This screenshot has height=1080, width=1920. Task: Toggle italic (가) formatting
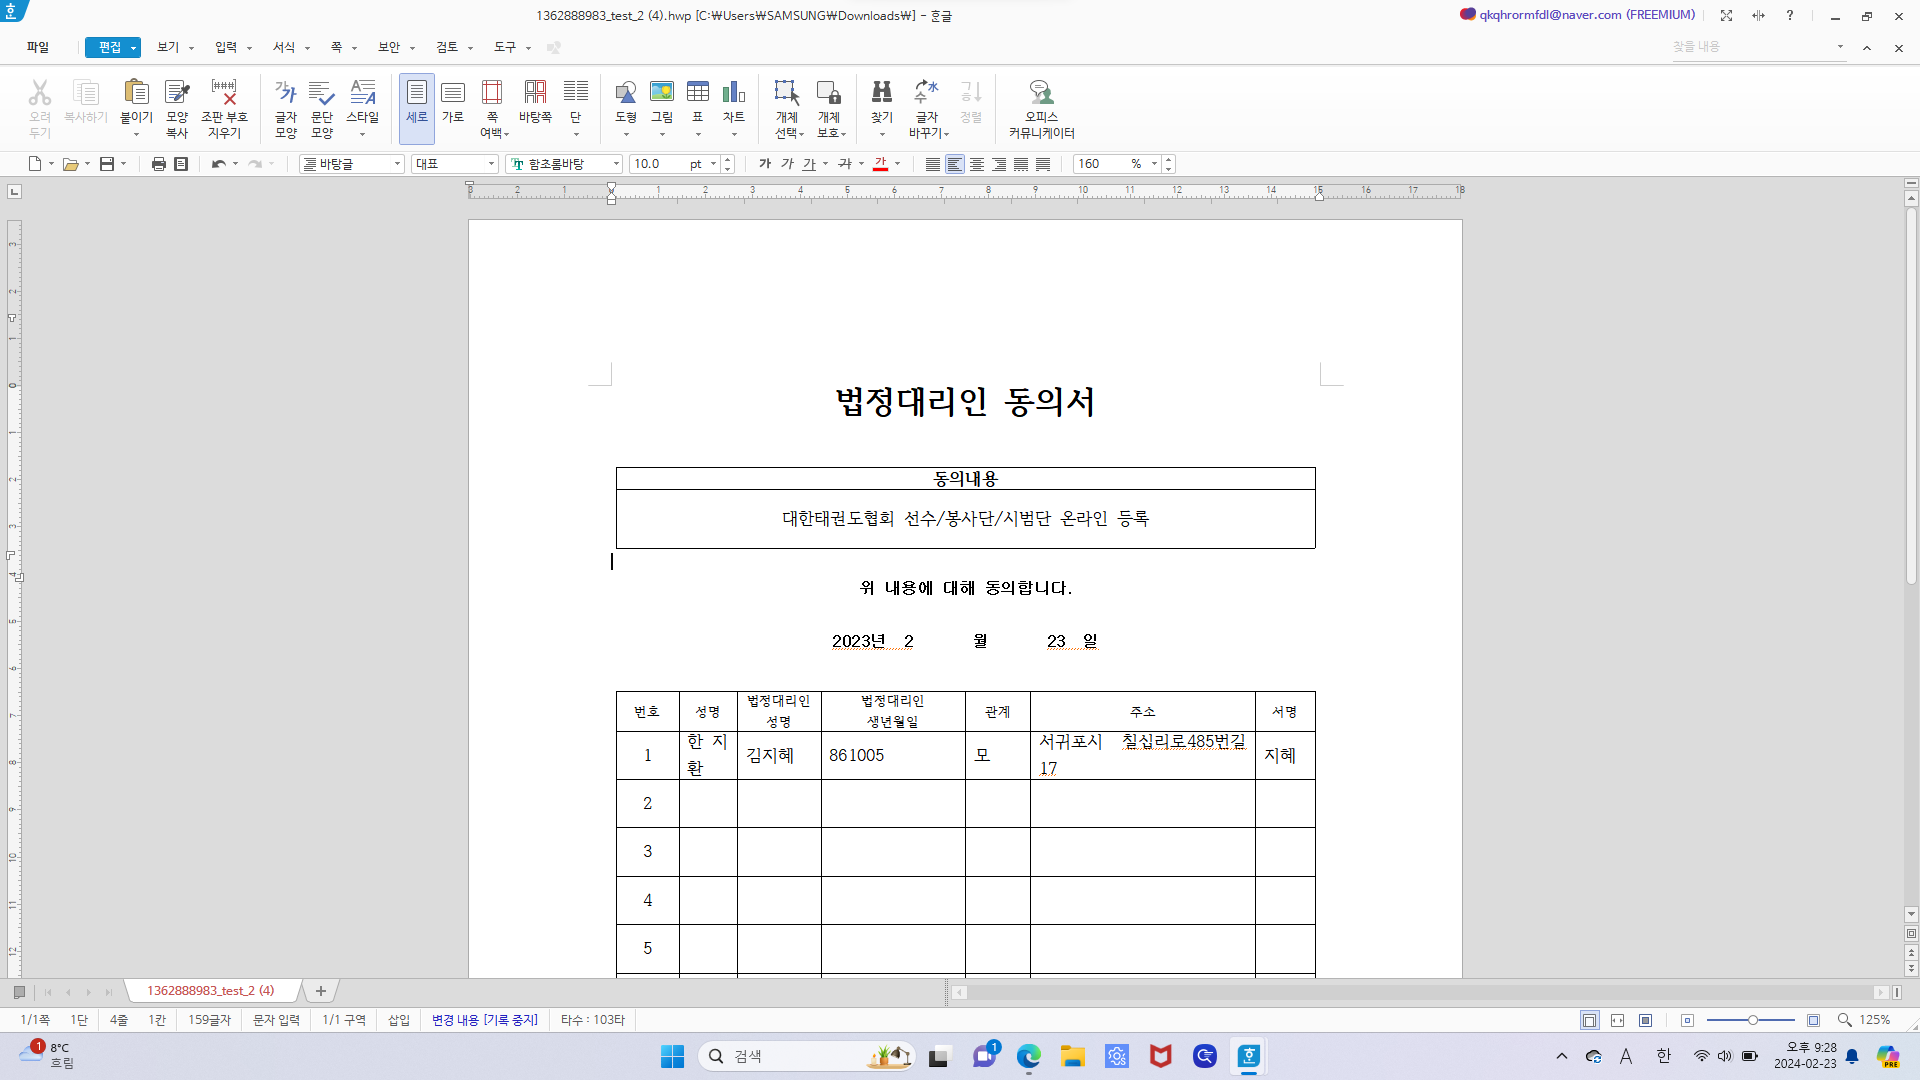[x=787, y=164]
